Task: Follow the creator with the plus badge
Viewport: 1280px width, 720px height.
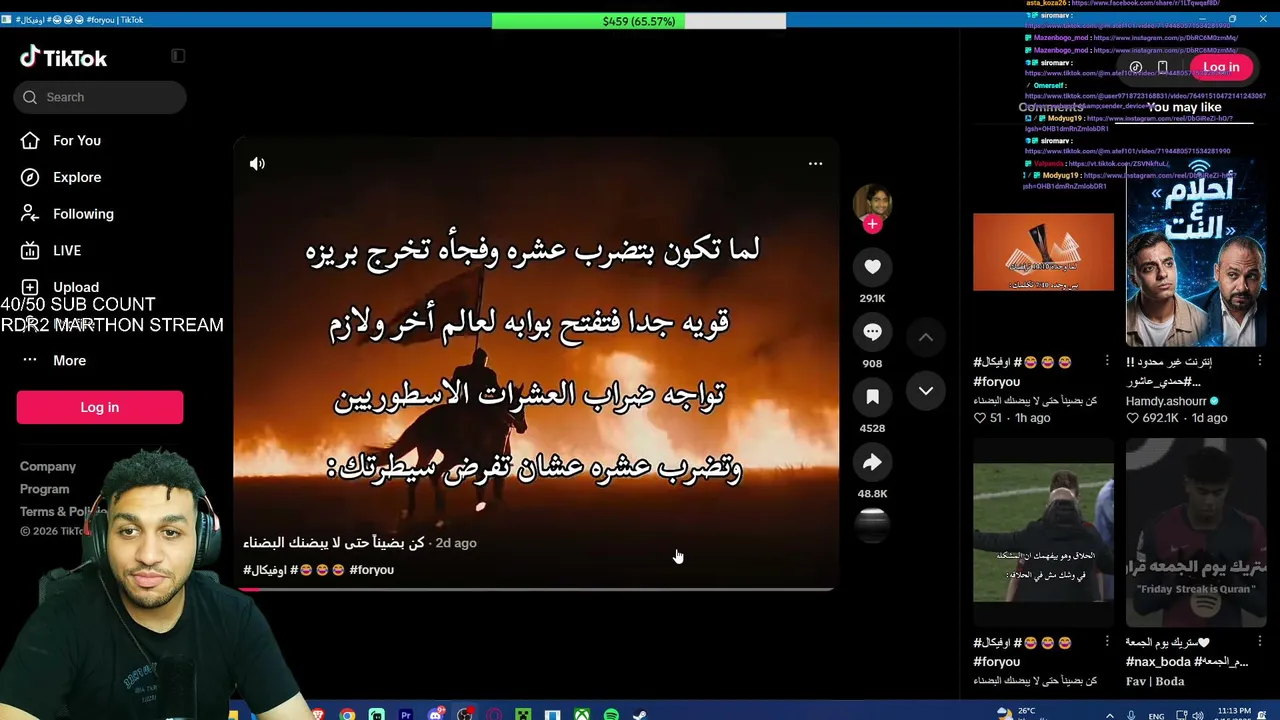Action: point(872,224)
